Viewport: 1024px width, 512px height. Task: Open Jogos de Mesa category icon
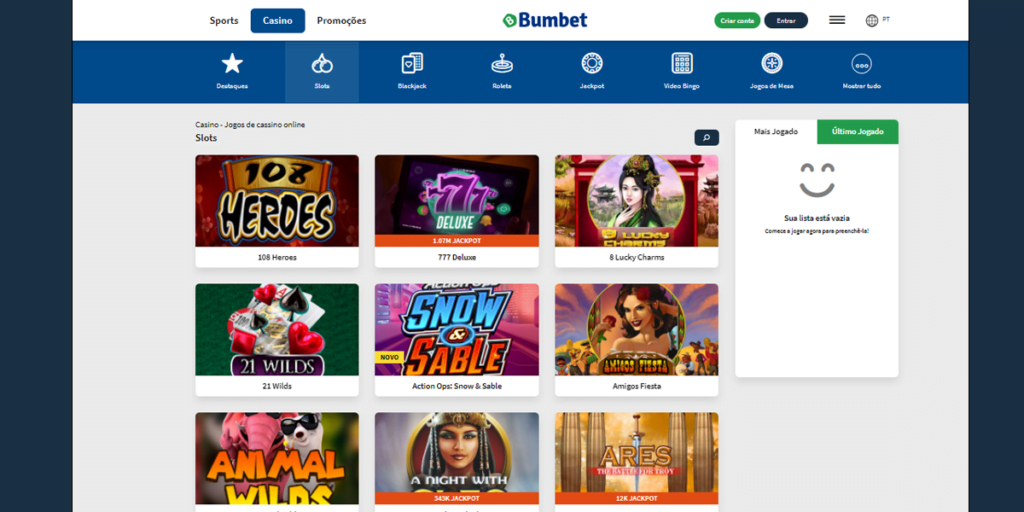point(772,63)
